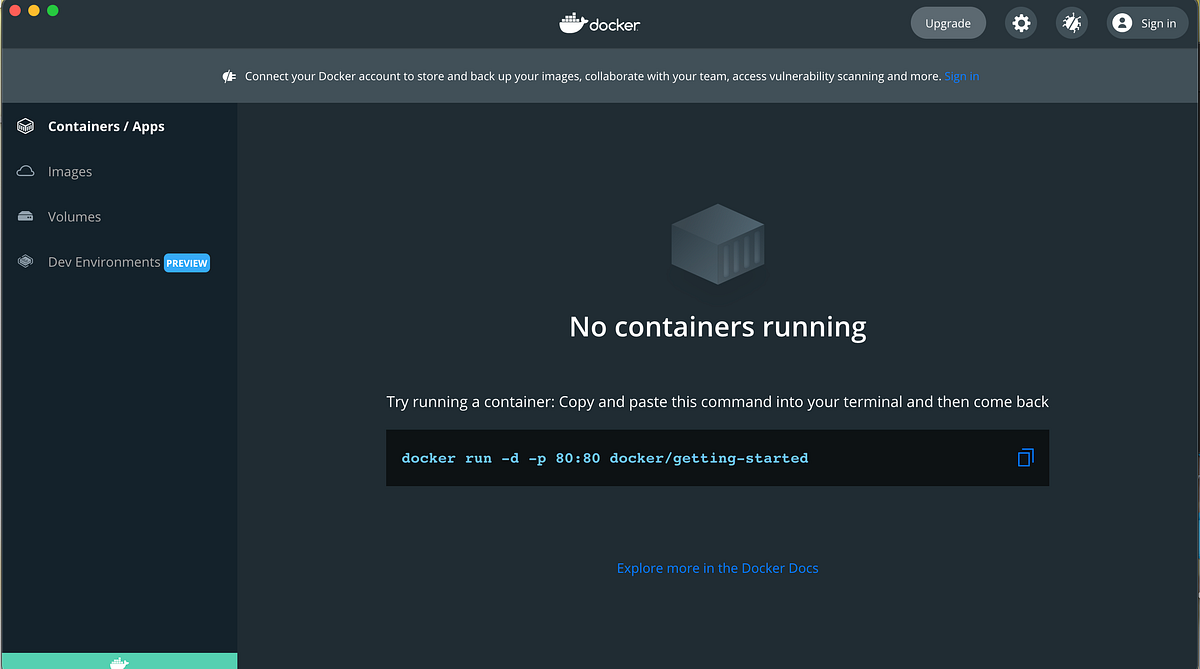Select the Volumes disk icon in sidebar

(x=25, y=216)
